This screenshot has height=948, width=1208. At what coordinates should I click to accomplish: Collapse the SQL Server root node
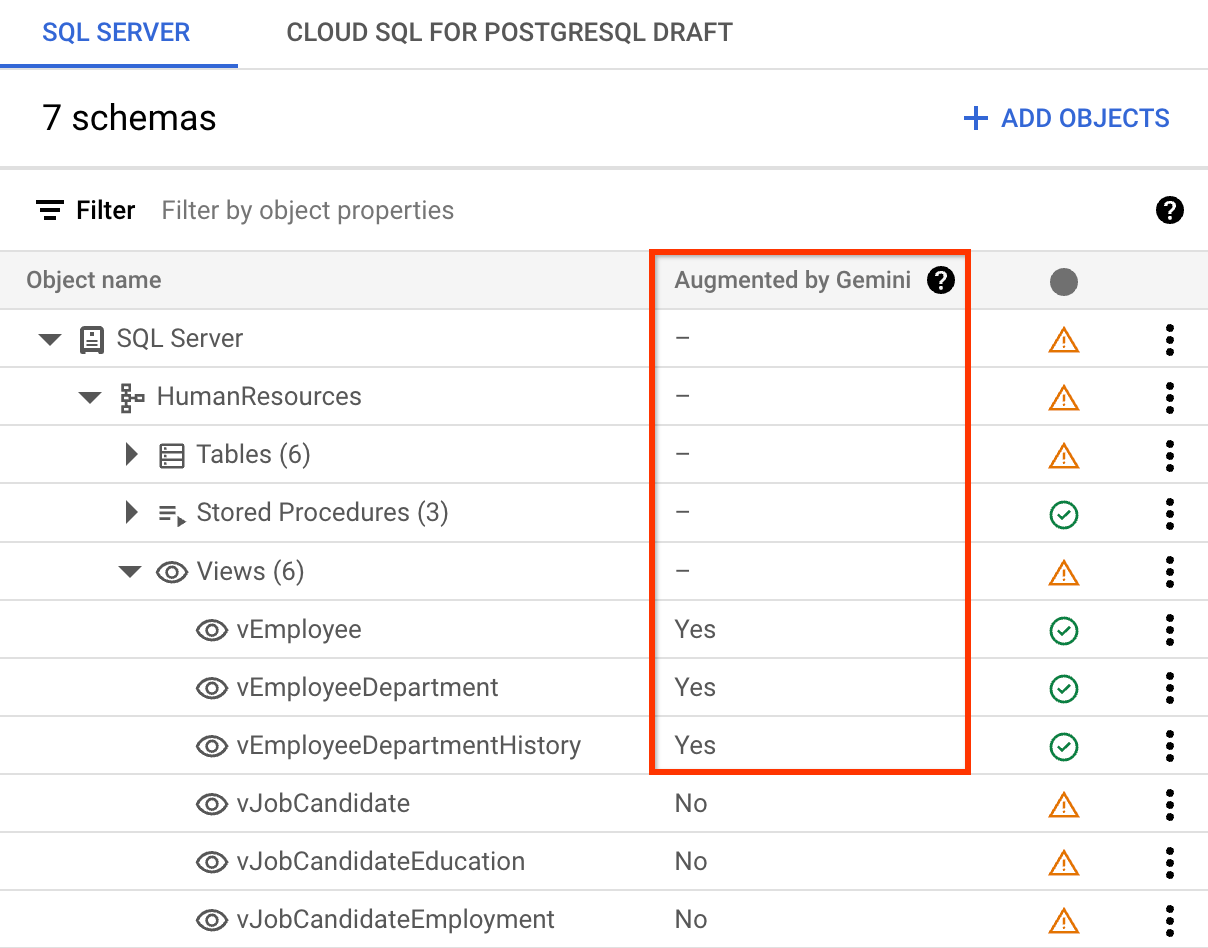49,339
